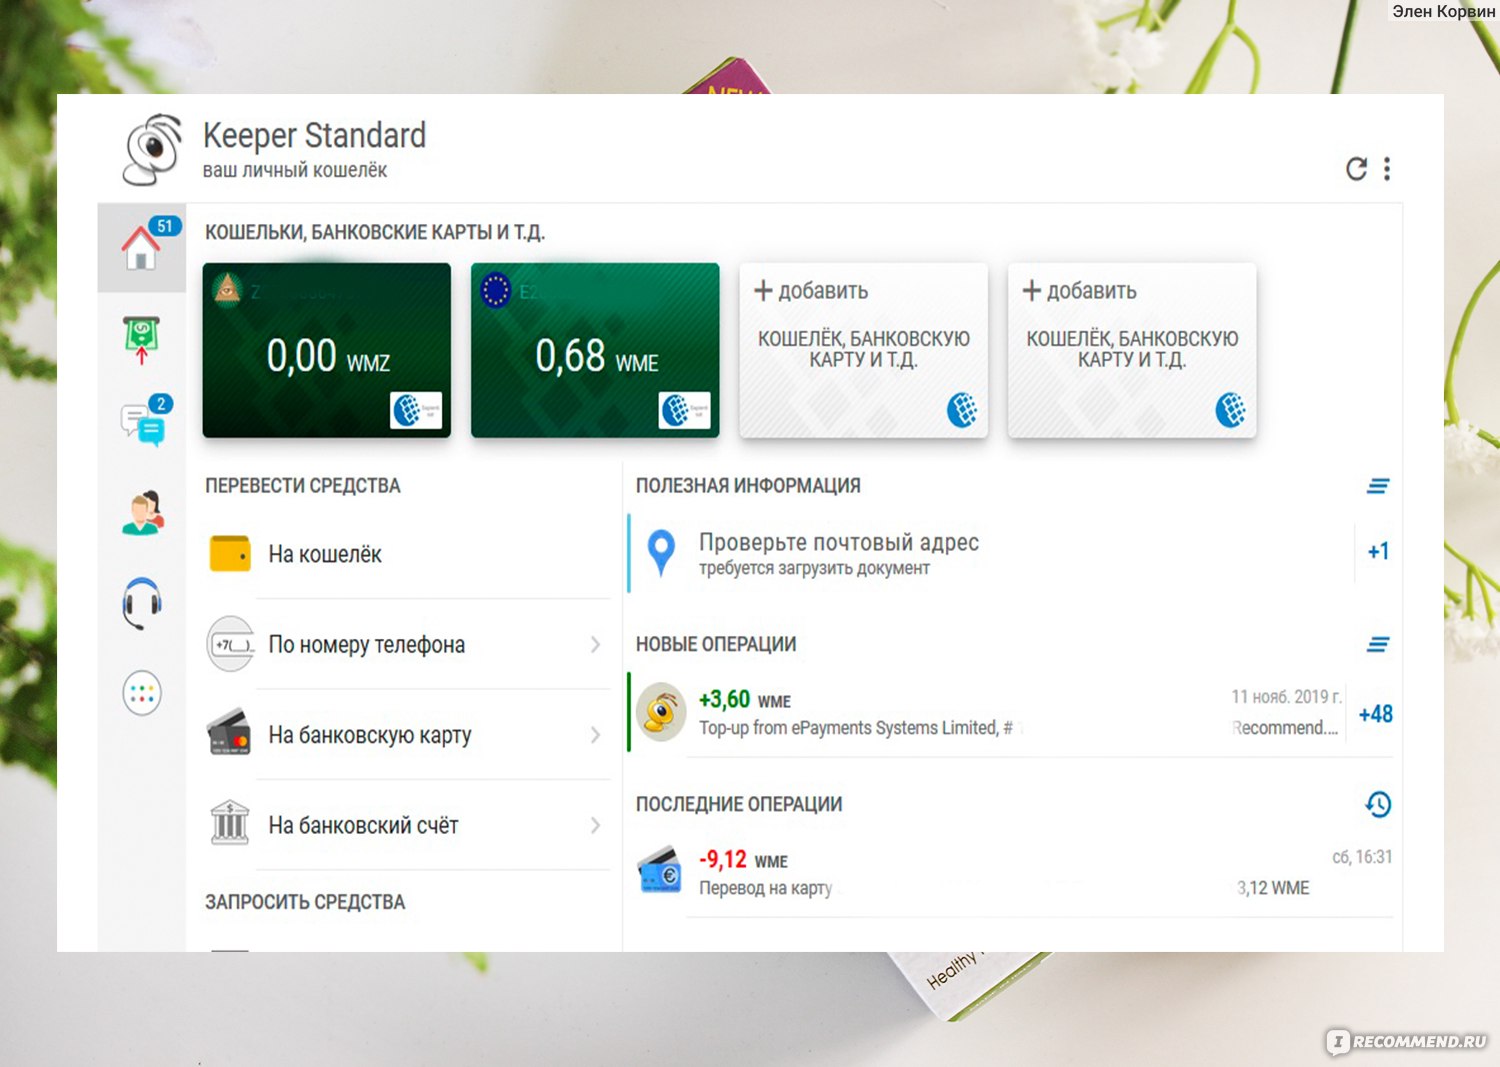Click the EU flag icon on WME card
The height and width of the screenshot is (1067, 1500).
[x=496, y=291]
